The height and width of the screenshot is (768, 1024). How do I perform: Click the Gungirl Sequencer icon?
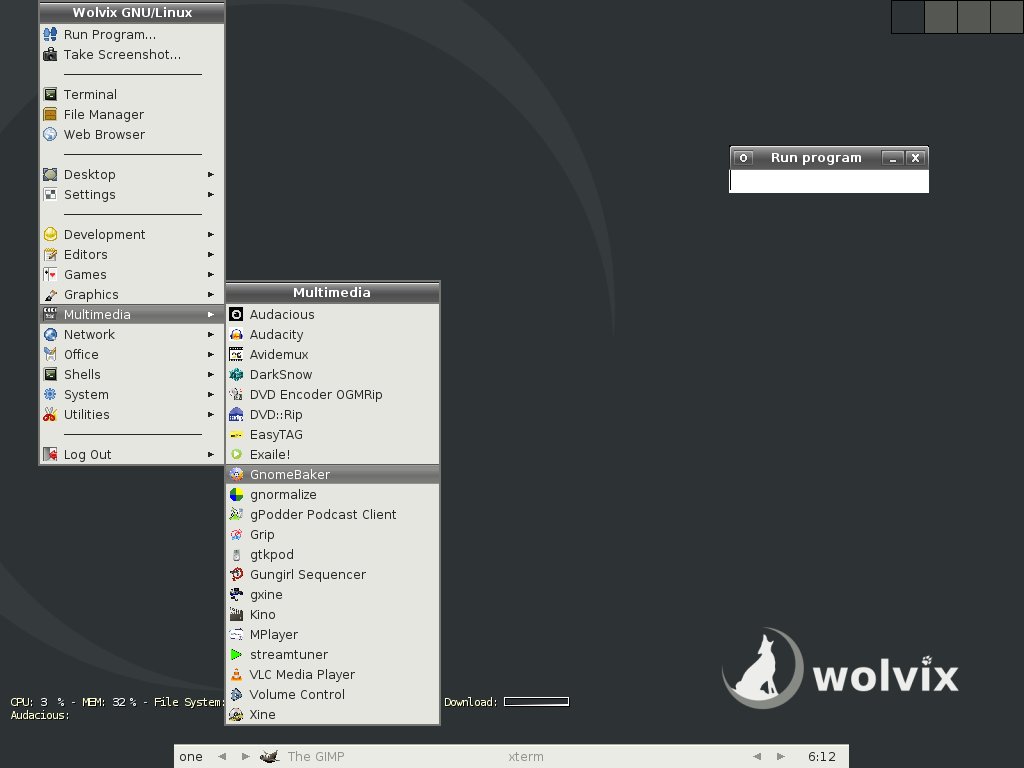236,575
